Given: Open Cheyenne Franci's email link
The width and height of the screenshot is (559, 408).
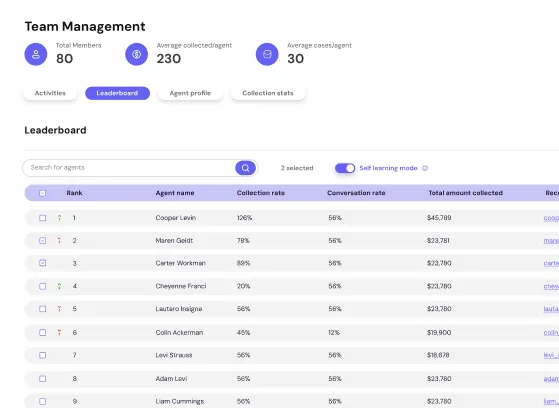Looking at the screenshot, I should coord(551,286).
